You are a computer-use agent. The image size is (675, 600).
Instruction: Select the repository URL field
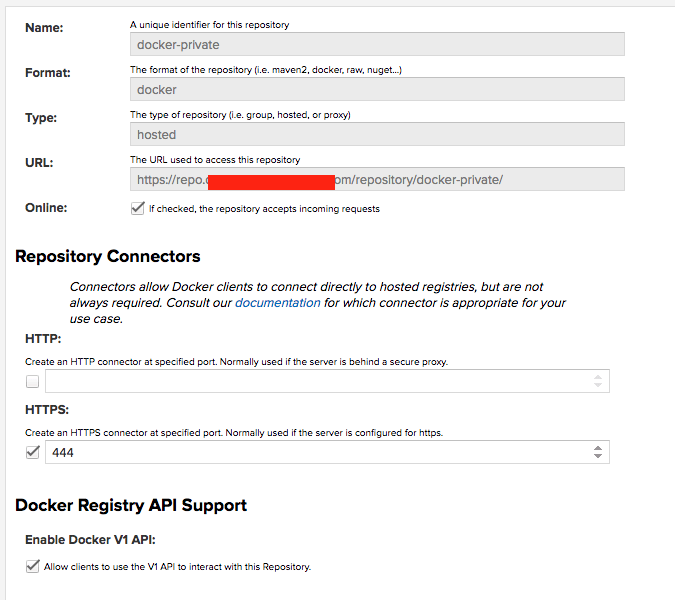(x=377, y=179)
